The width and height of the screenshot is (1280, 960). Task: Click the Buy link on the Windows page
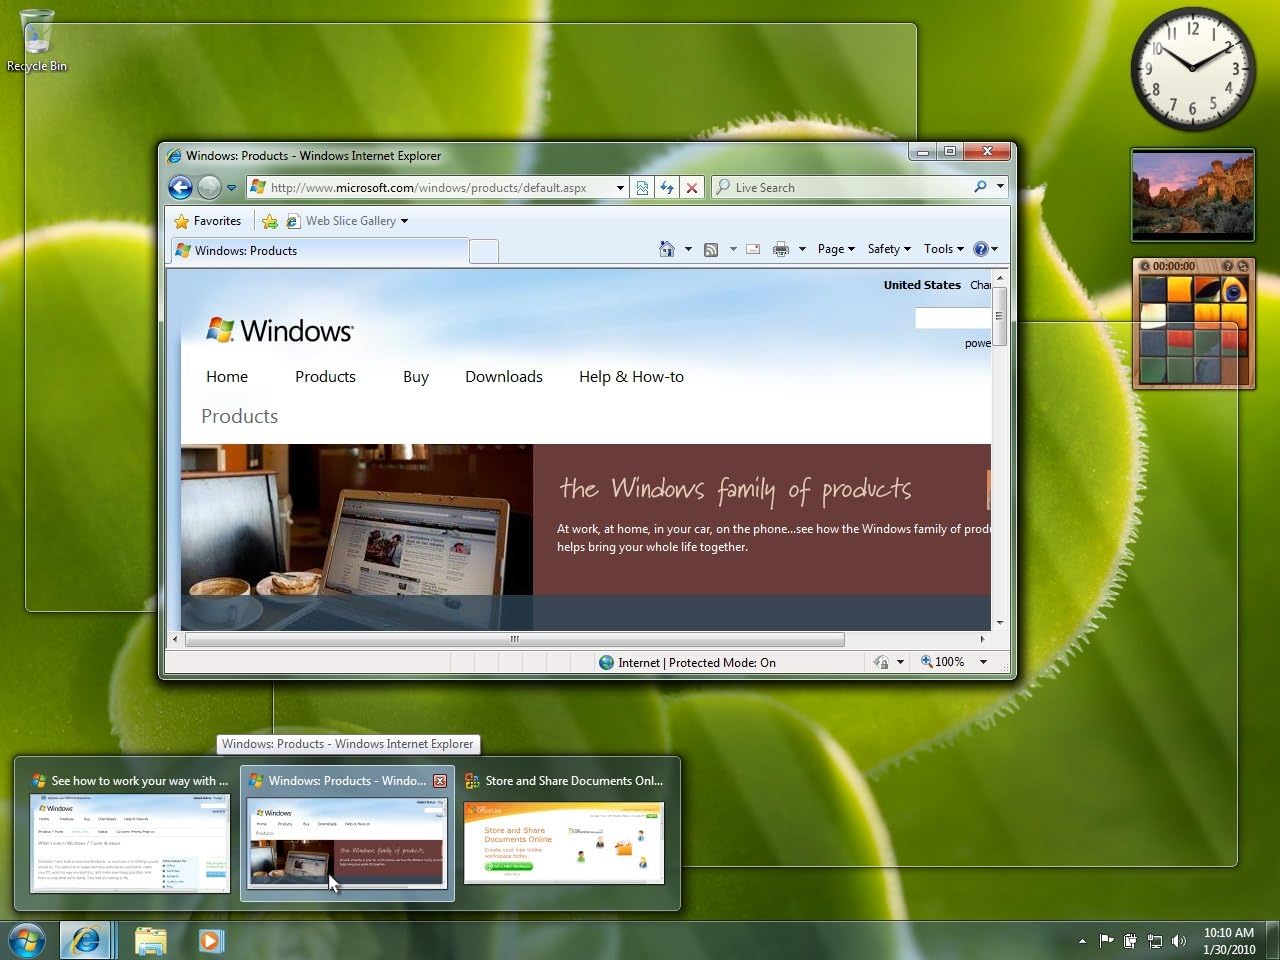coord(416,377)
